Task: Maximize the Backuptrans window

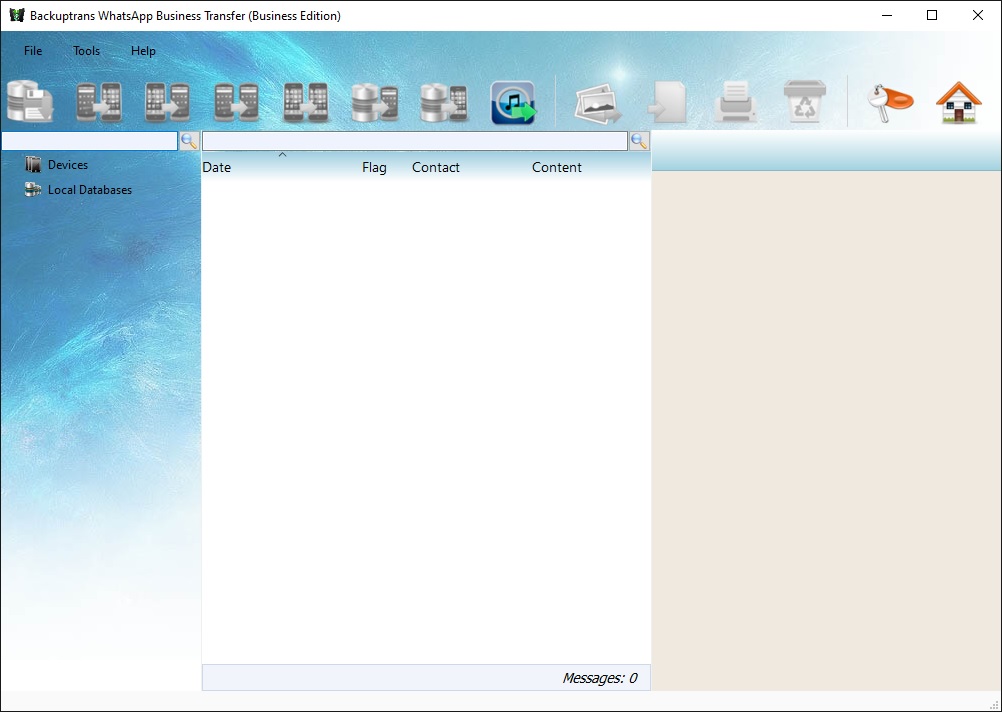Action: 932,15
